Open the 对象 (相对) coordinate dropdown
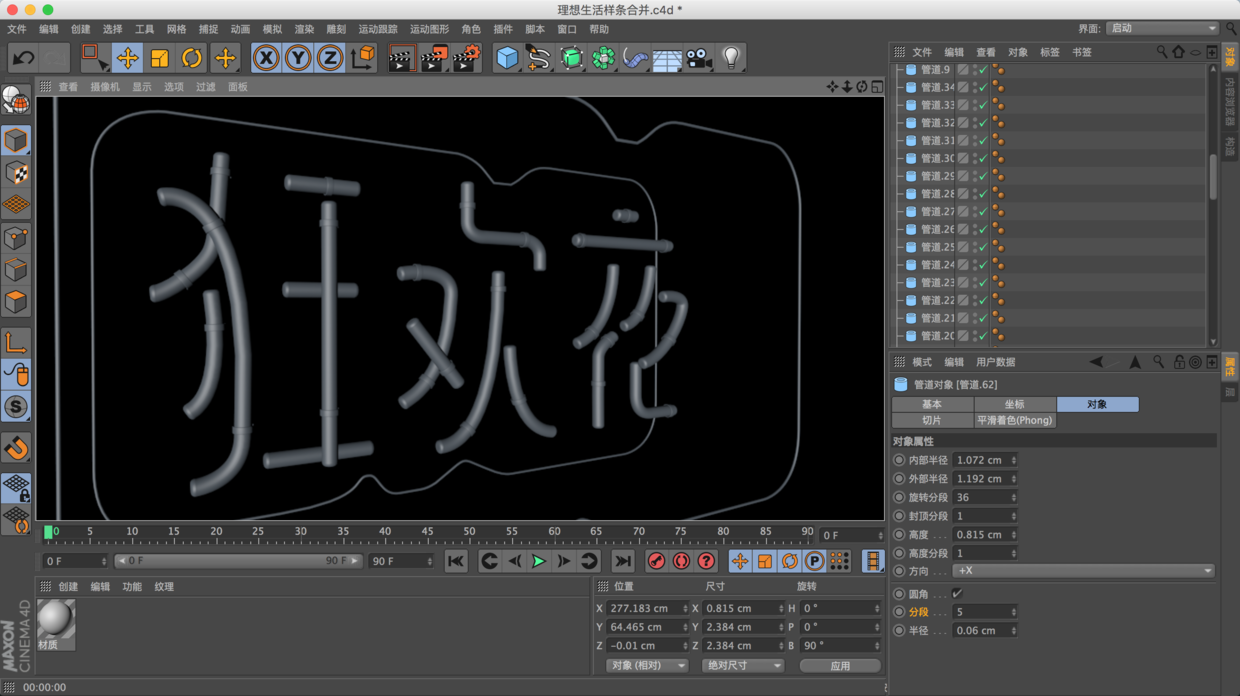Viewport: 1240px width, 696px height. pos(647,666)
